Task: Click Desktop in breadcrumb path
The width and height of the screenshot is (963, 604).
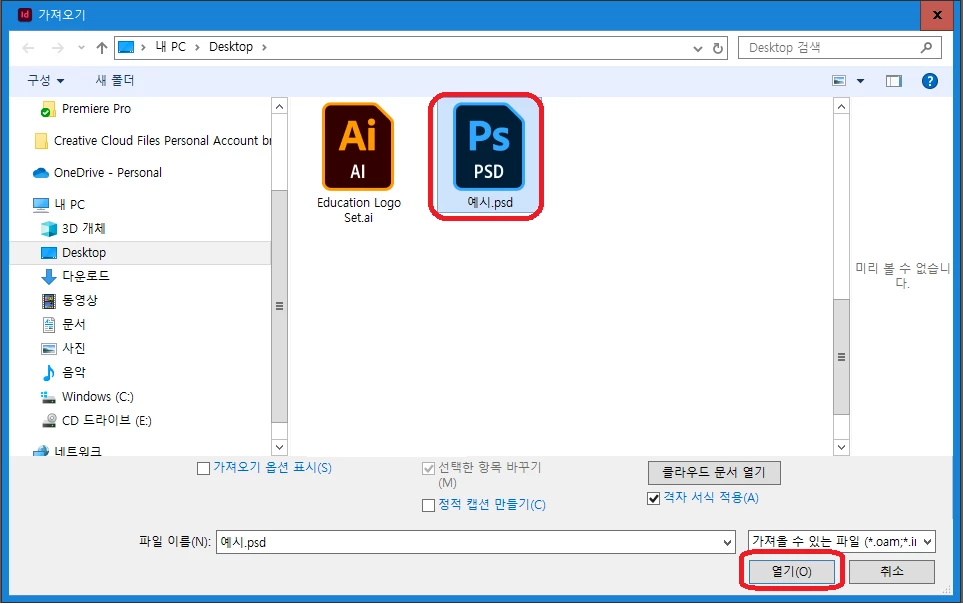Action: click(x=231, y=47)
